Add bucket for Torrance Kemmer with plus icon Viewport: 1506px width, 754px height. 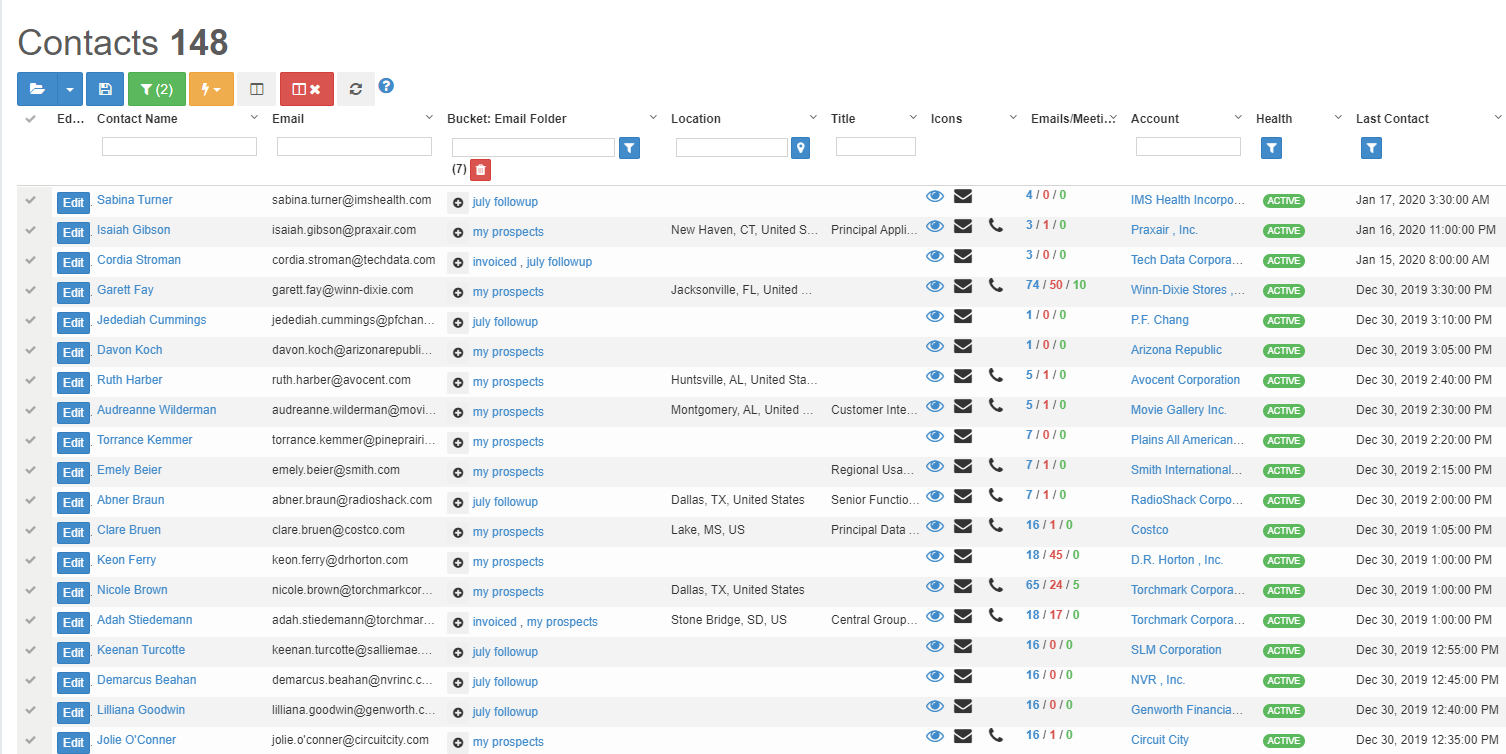(x=458, y=442)
